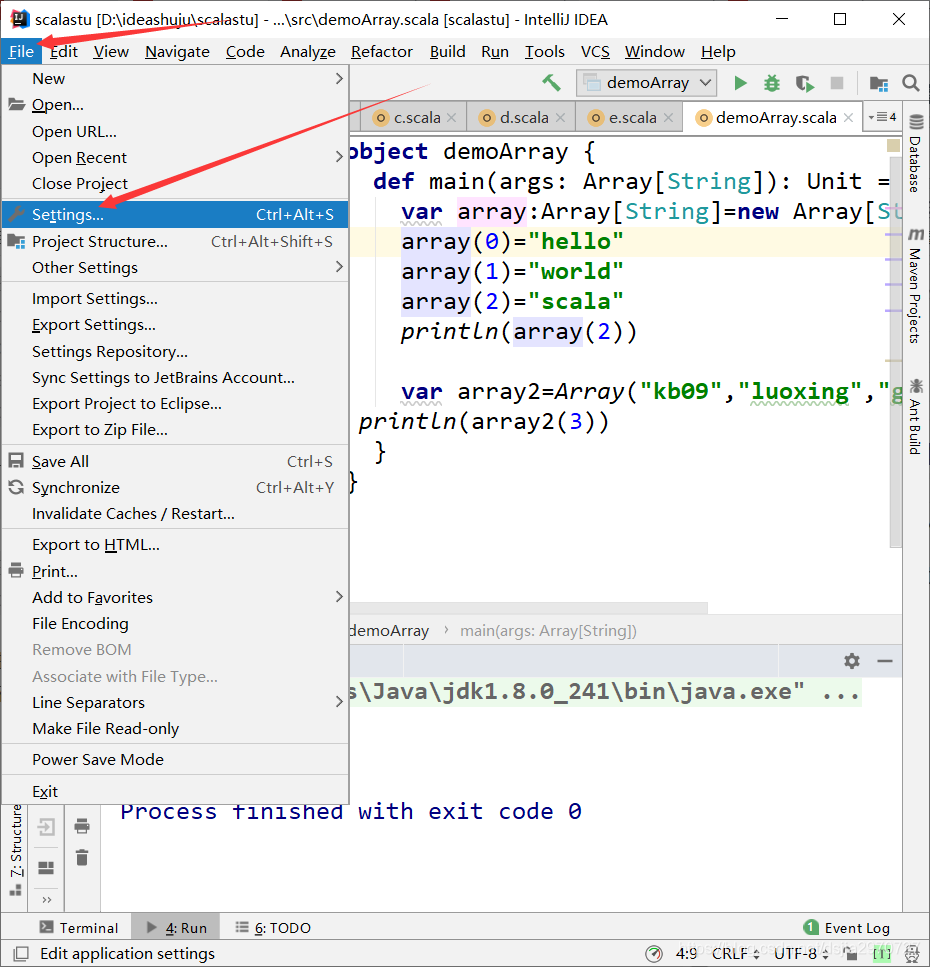Expand the New submenu
This screenshot has height=967, width=930.
175,78
